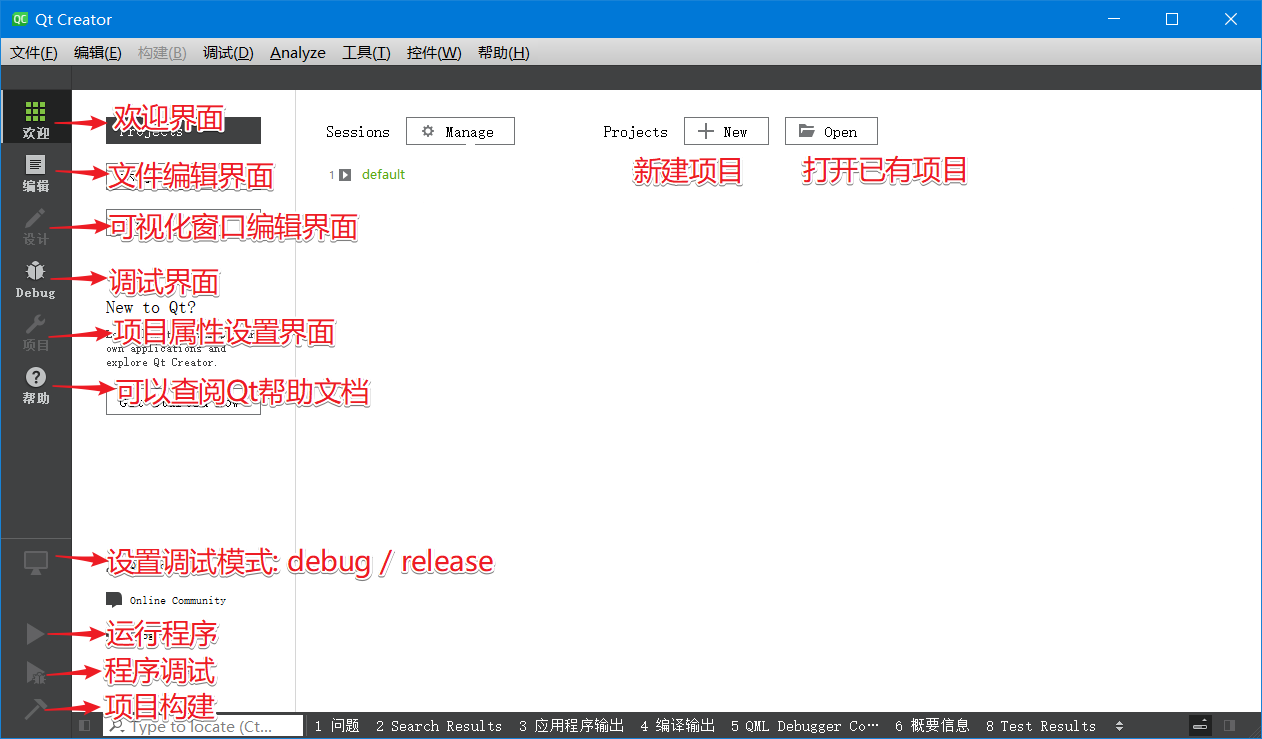Open the default session link
The image size is (1262, 739).
[x=383, y=175]
